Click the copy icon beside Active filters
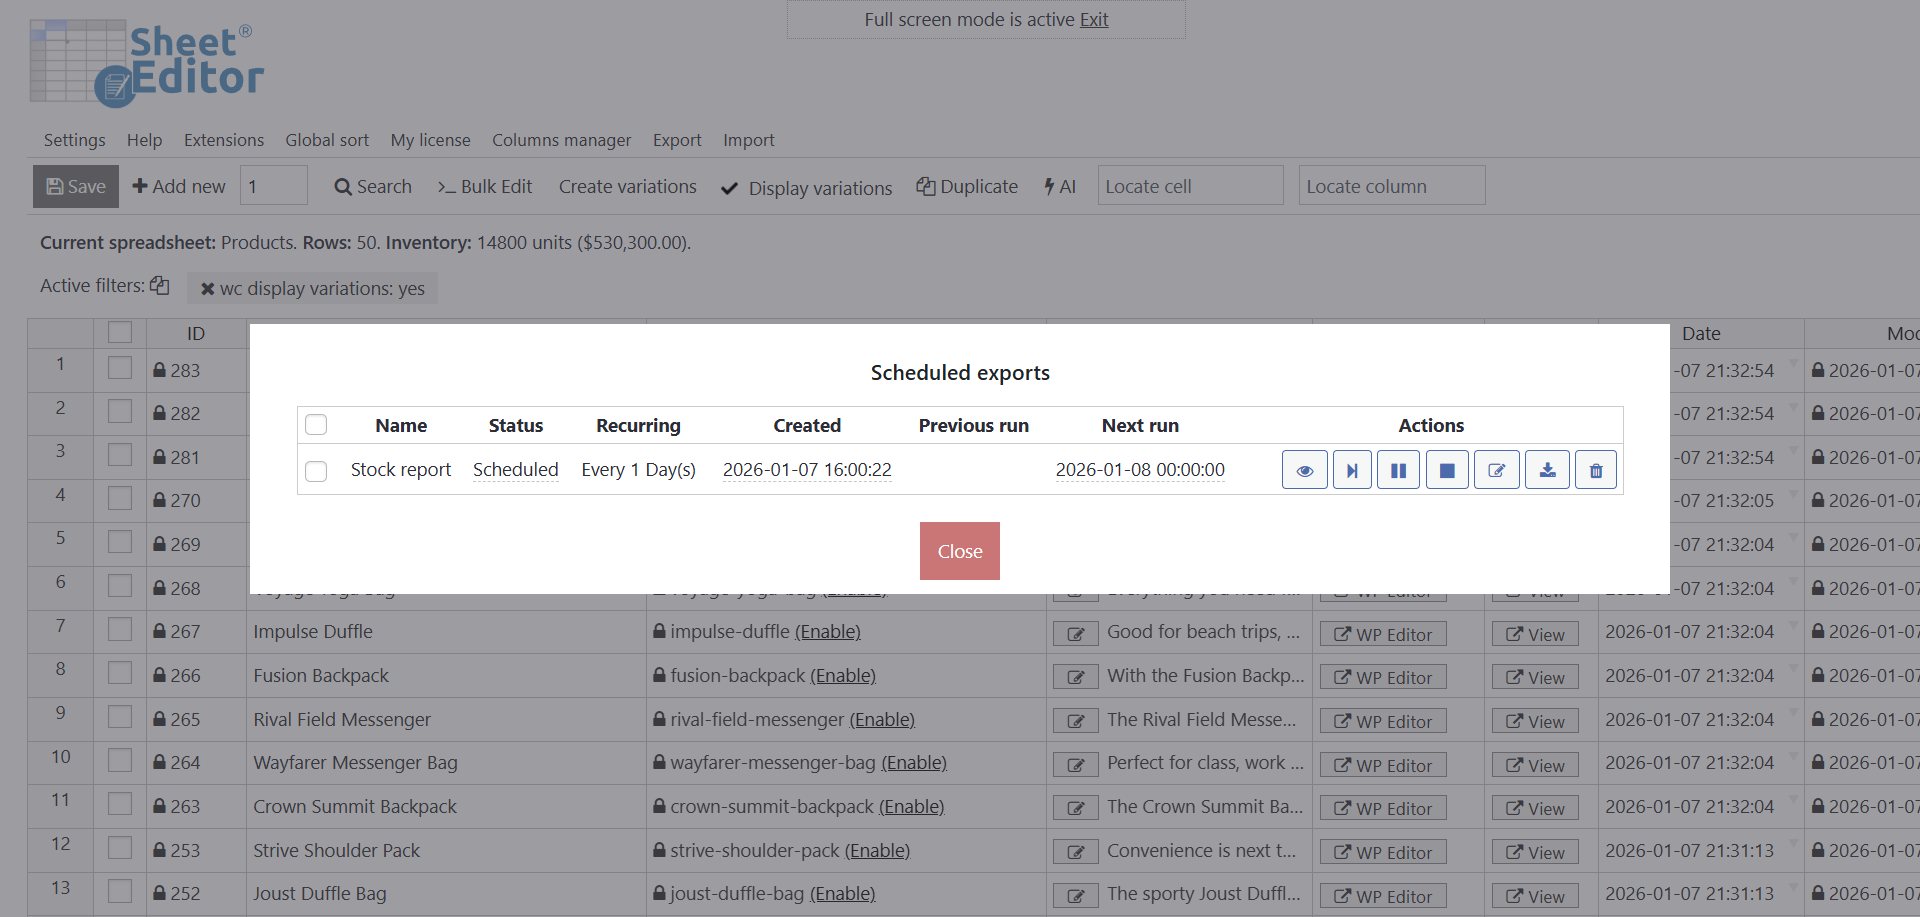The image size is (1920, 917). (x=160, y=286)
